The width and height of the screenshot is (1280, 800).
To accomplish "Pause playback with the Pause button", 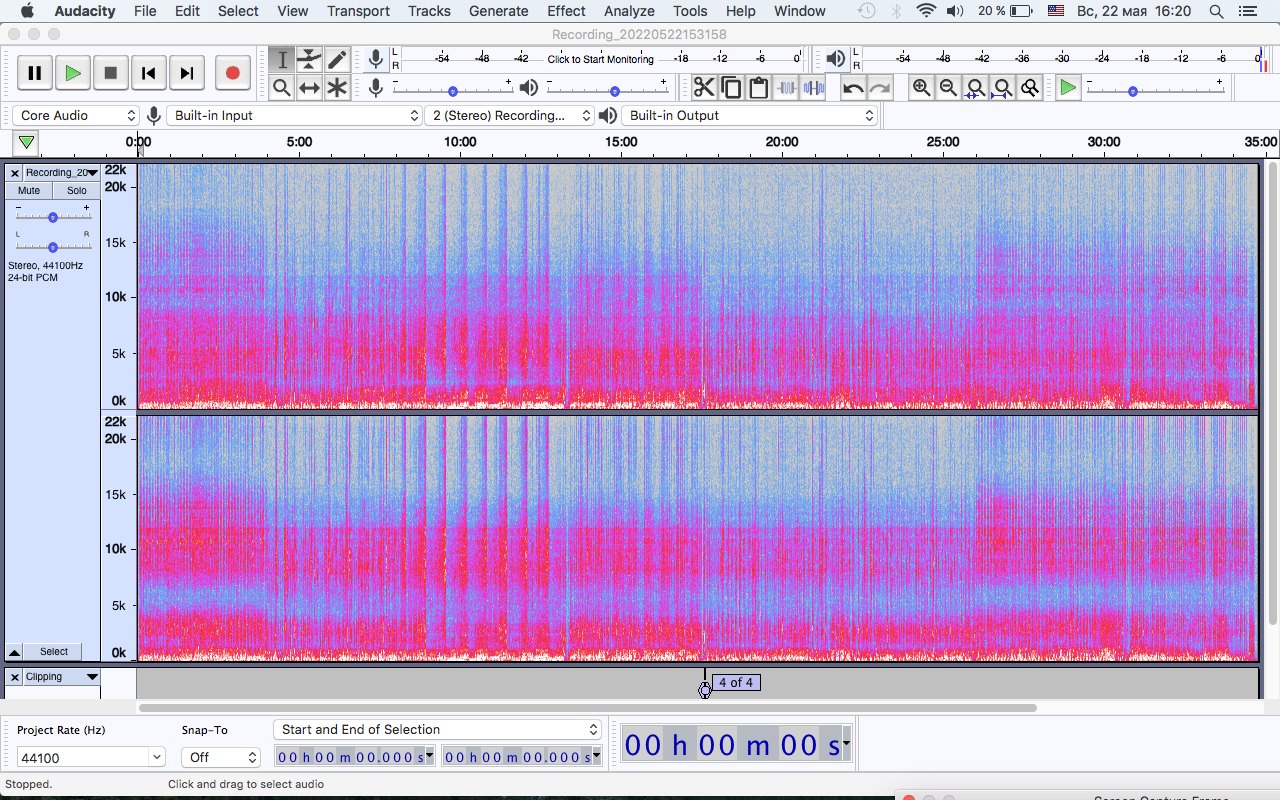I will pyautogui.click(x=35, y=73).
